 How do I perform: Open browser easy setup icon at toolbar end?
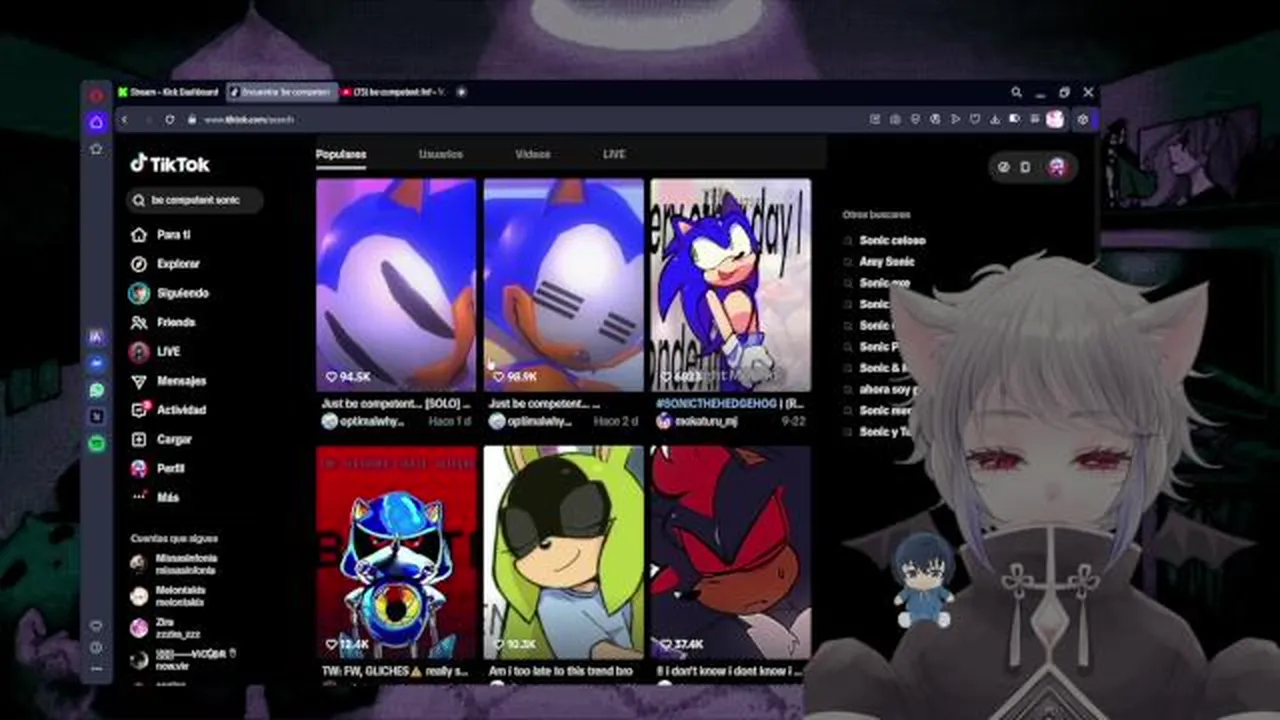pos(1083,120)
